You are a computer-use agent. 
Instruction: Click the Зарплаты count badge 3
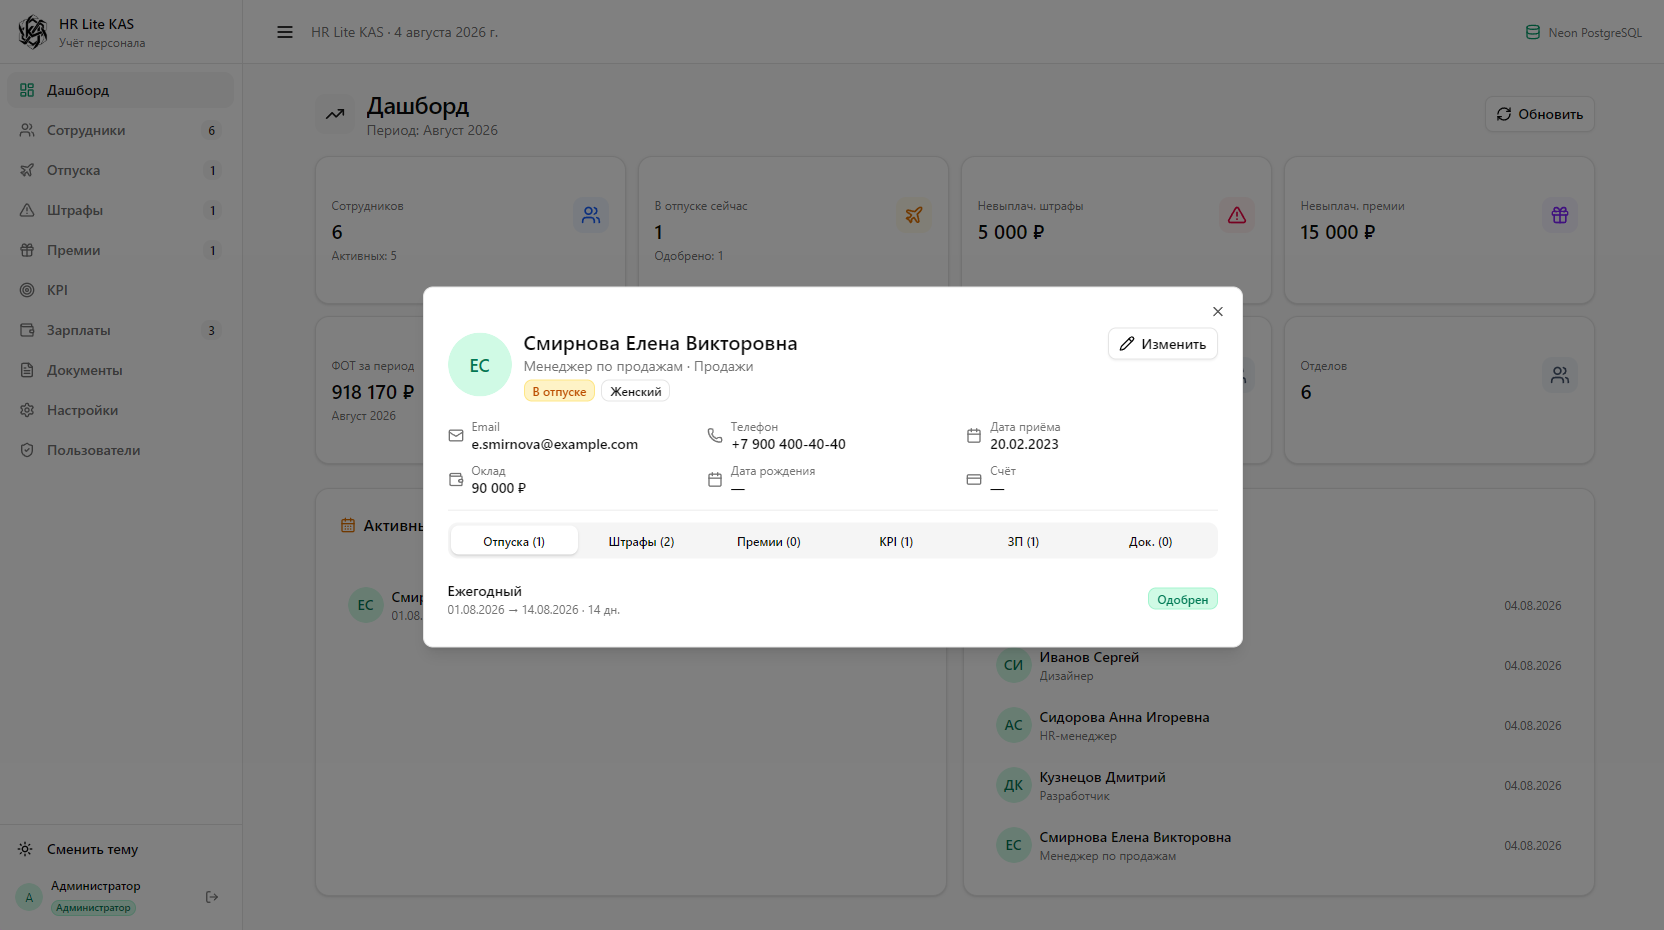[211, 330]
